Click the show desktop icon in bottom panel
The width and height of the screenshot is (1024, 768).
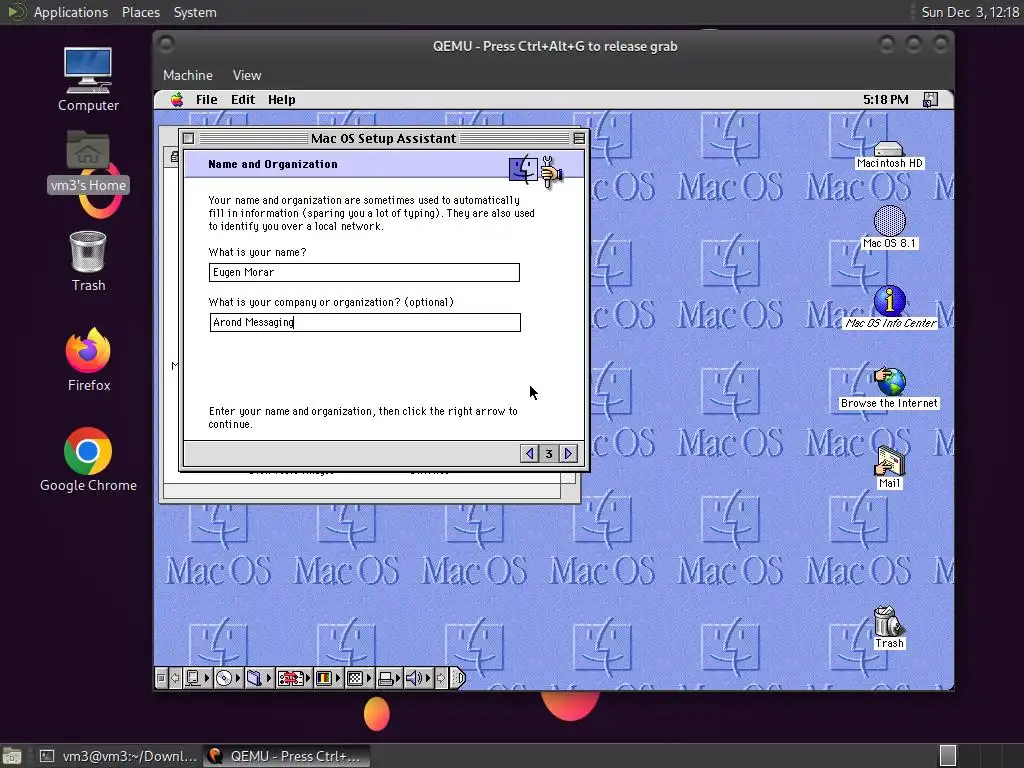tap(12, 756)
